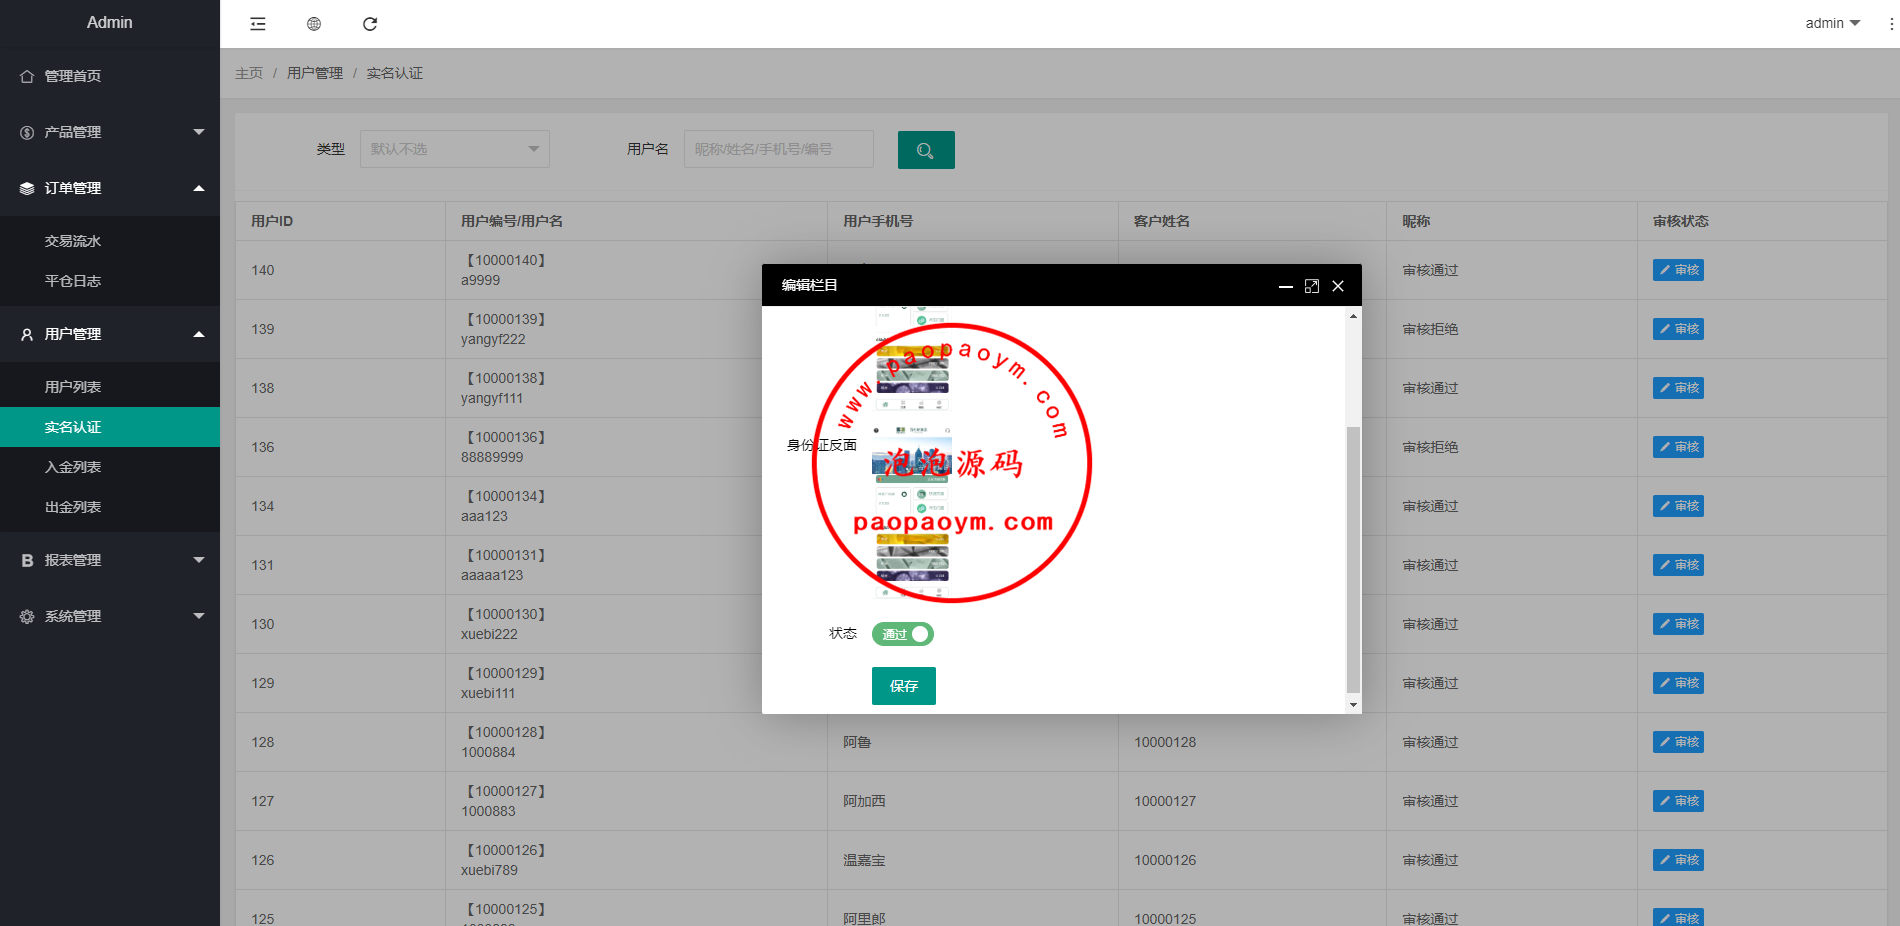Open the vertical more-options icon at top right

(1891, 24)
